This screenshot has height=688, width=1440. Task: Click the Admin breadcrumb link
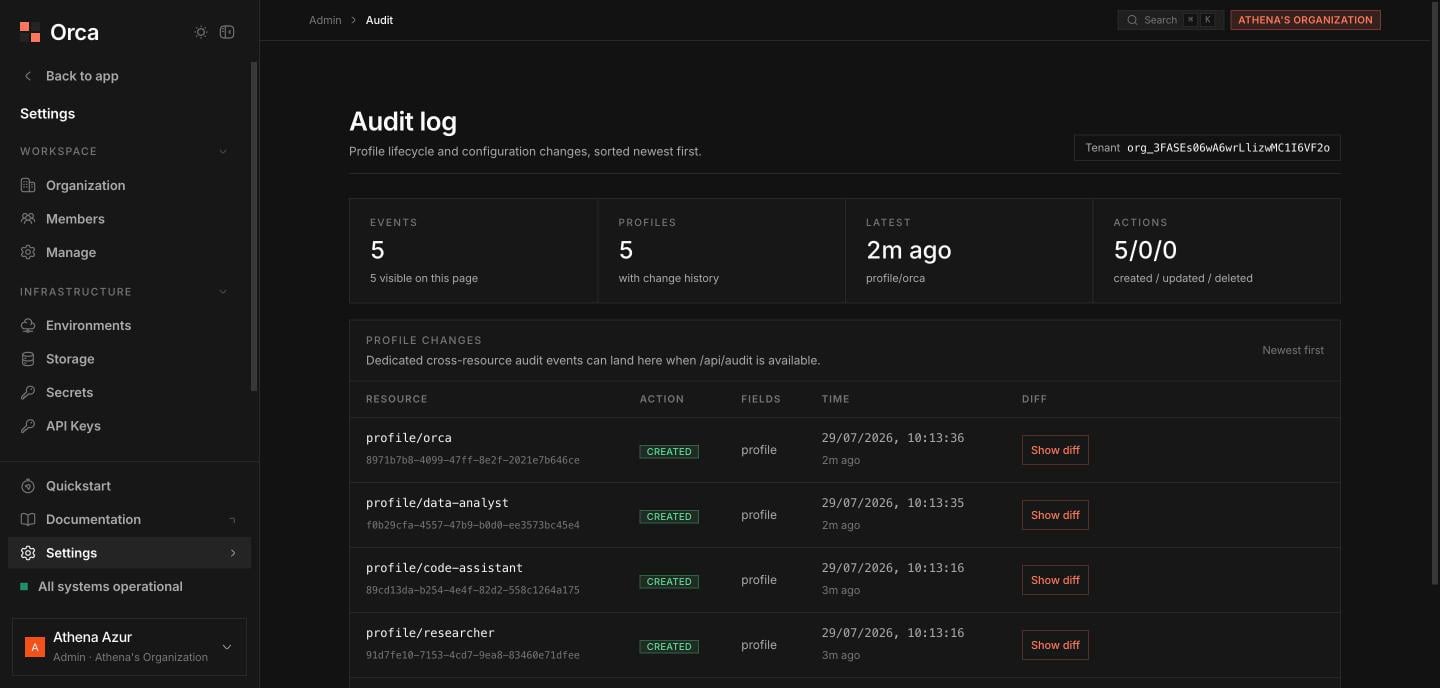tap(325, 20)
